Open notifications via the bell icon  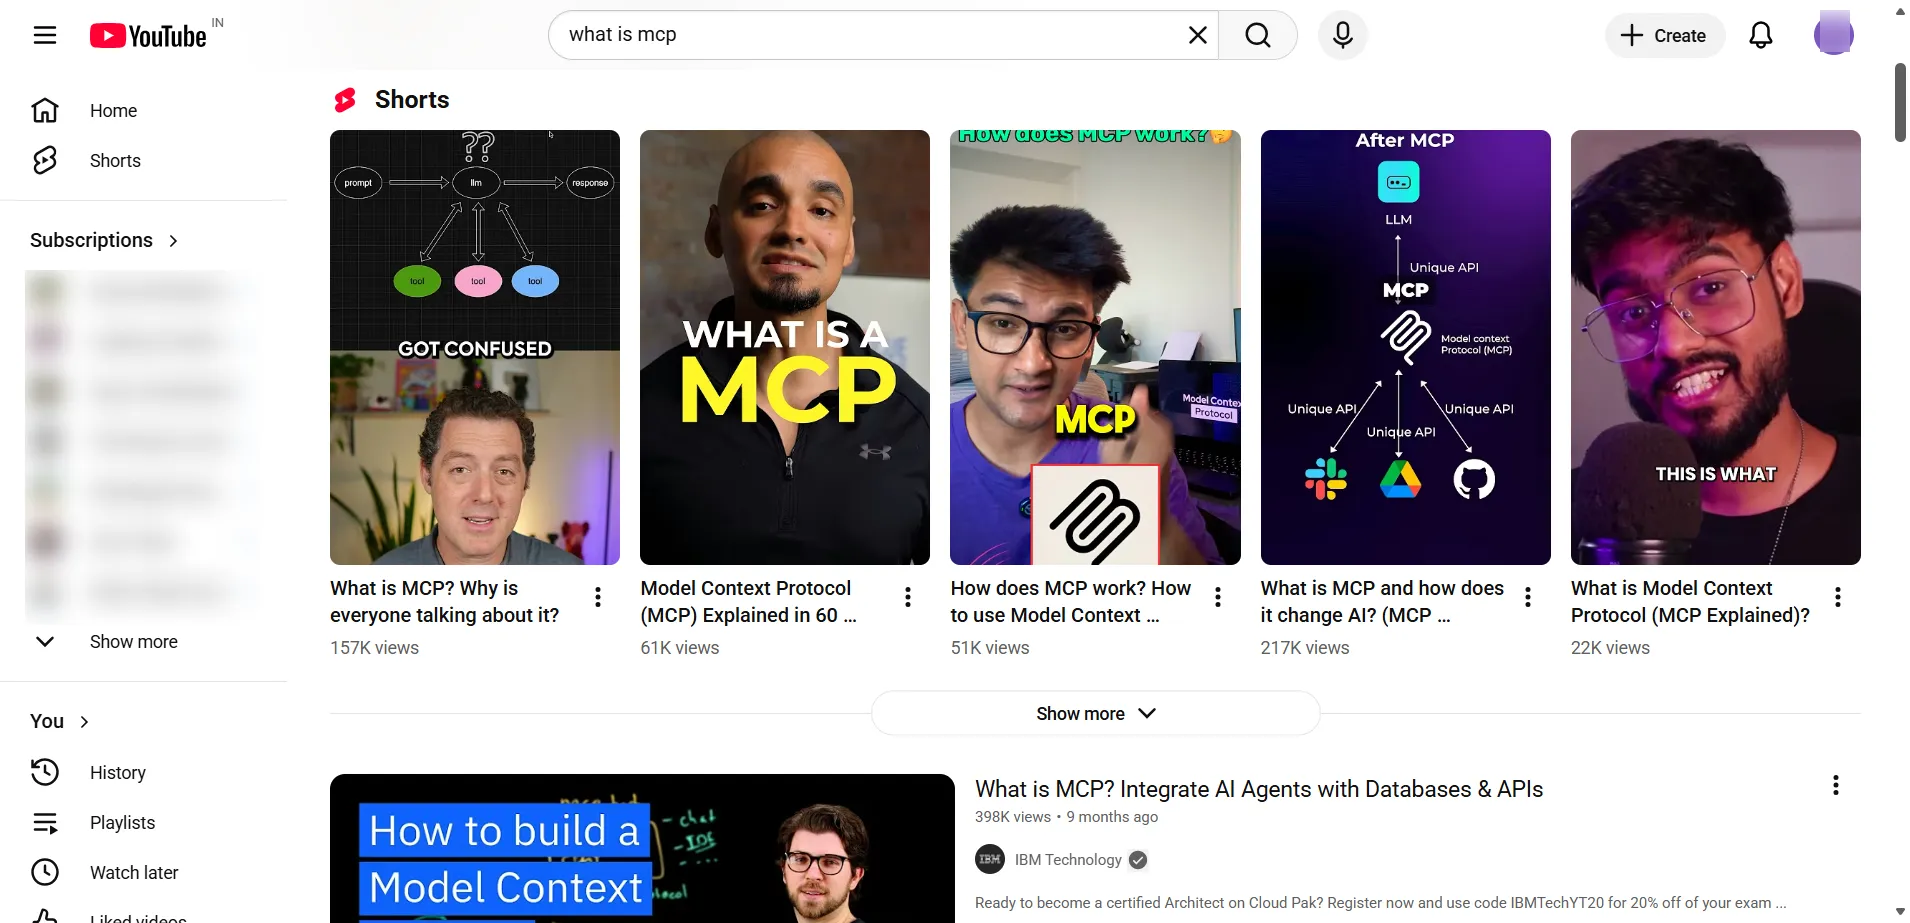point(1760,35)
